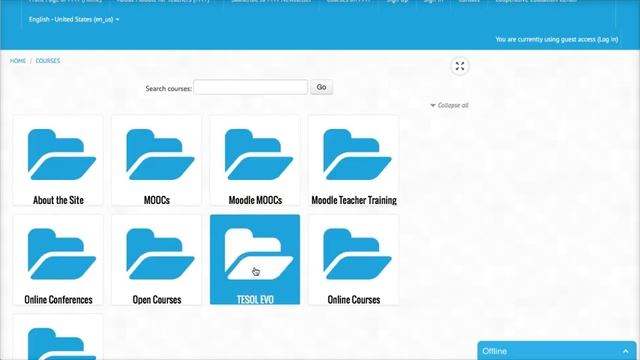This screenshot has height=360, width=640.
Task: Collapse all course categories
Action: pyautogui.click(x=449, y=105)
